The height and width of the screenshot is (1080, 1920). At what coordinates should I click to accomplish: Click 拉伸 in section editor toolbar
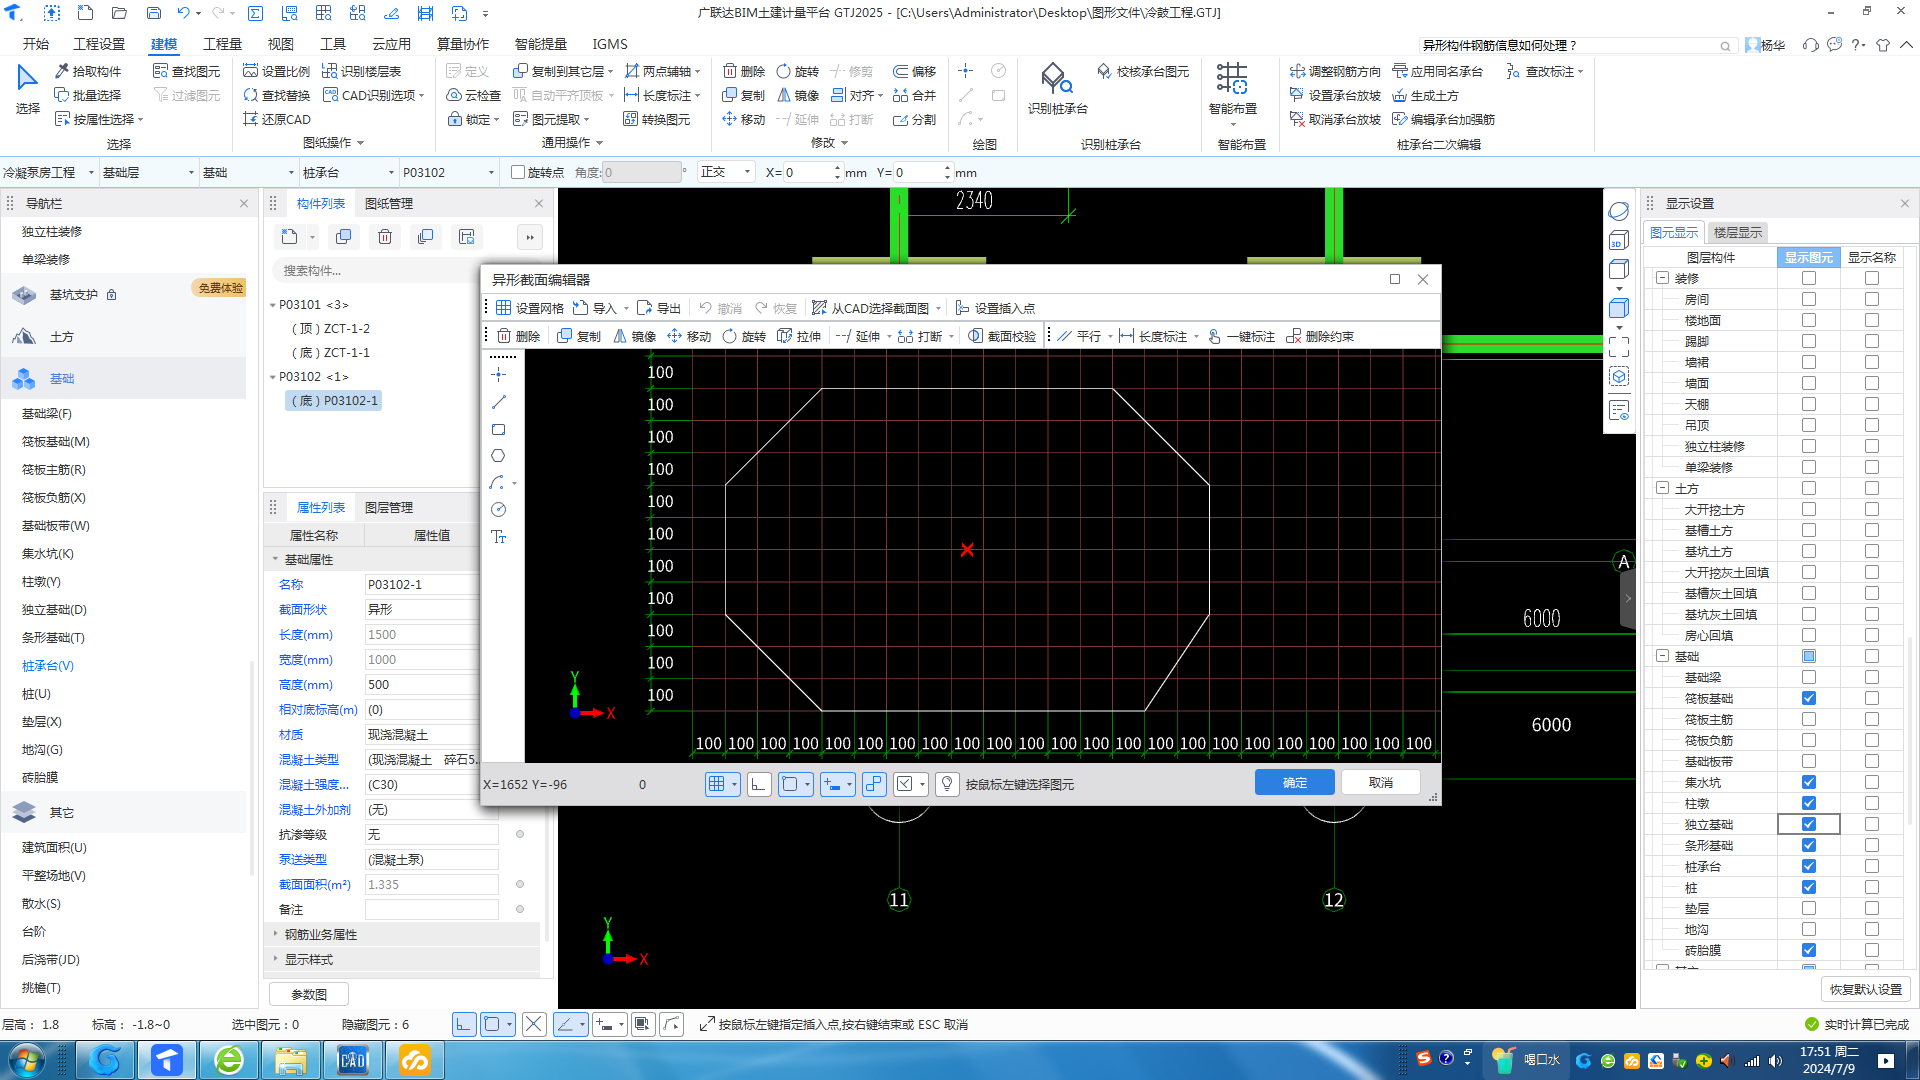(799, 336)
